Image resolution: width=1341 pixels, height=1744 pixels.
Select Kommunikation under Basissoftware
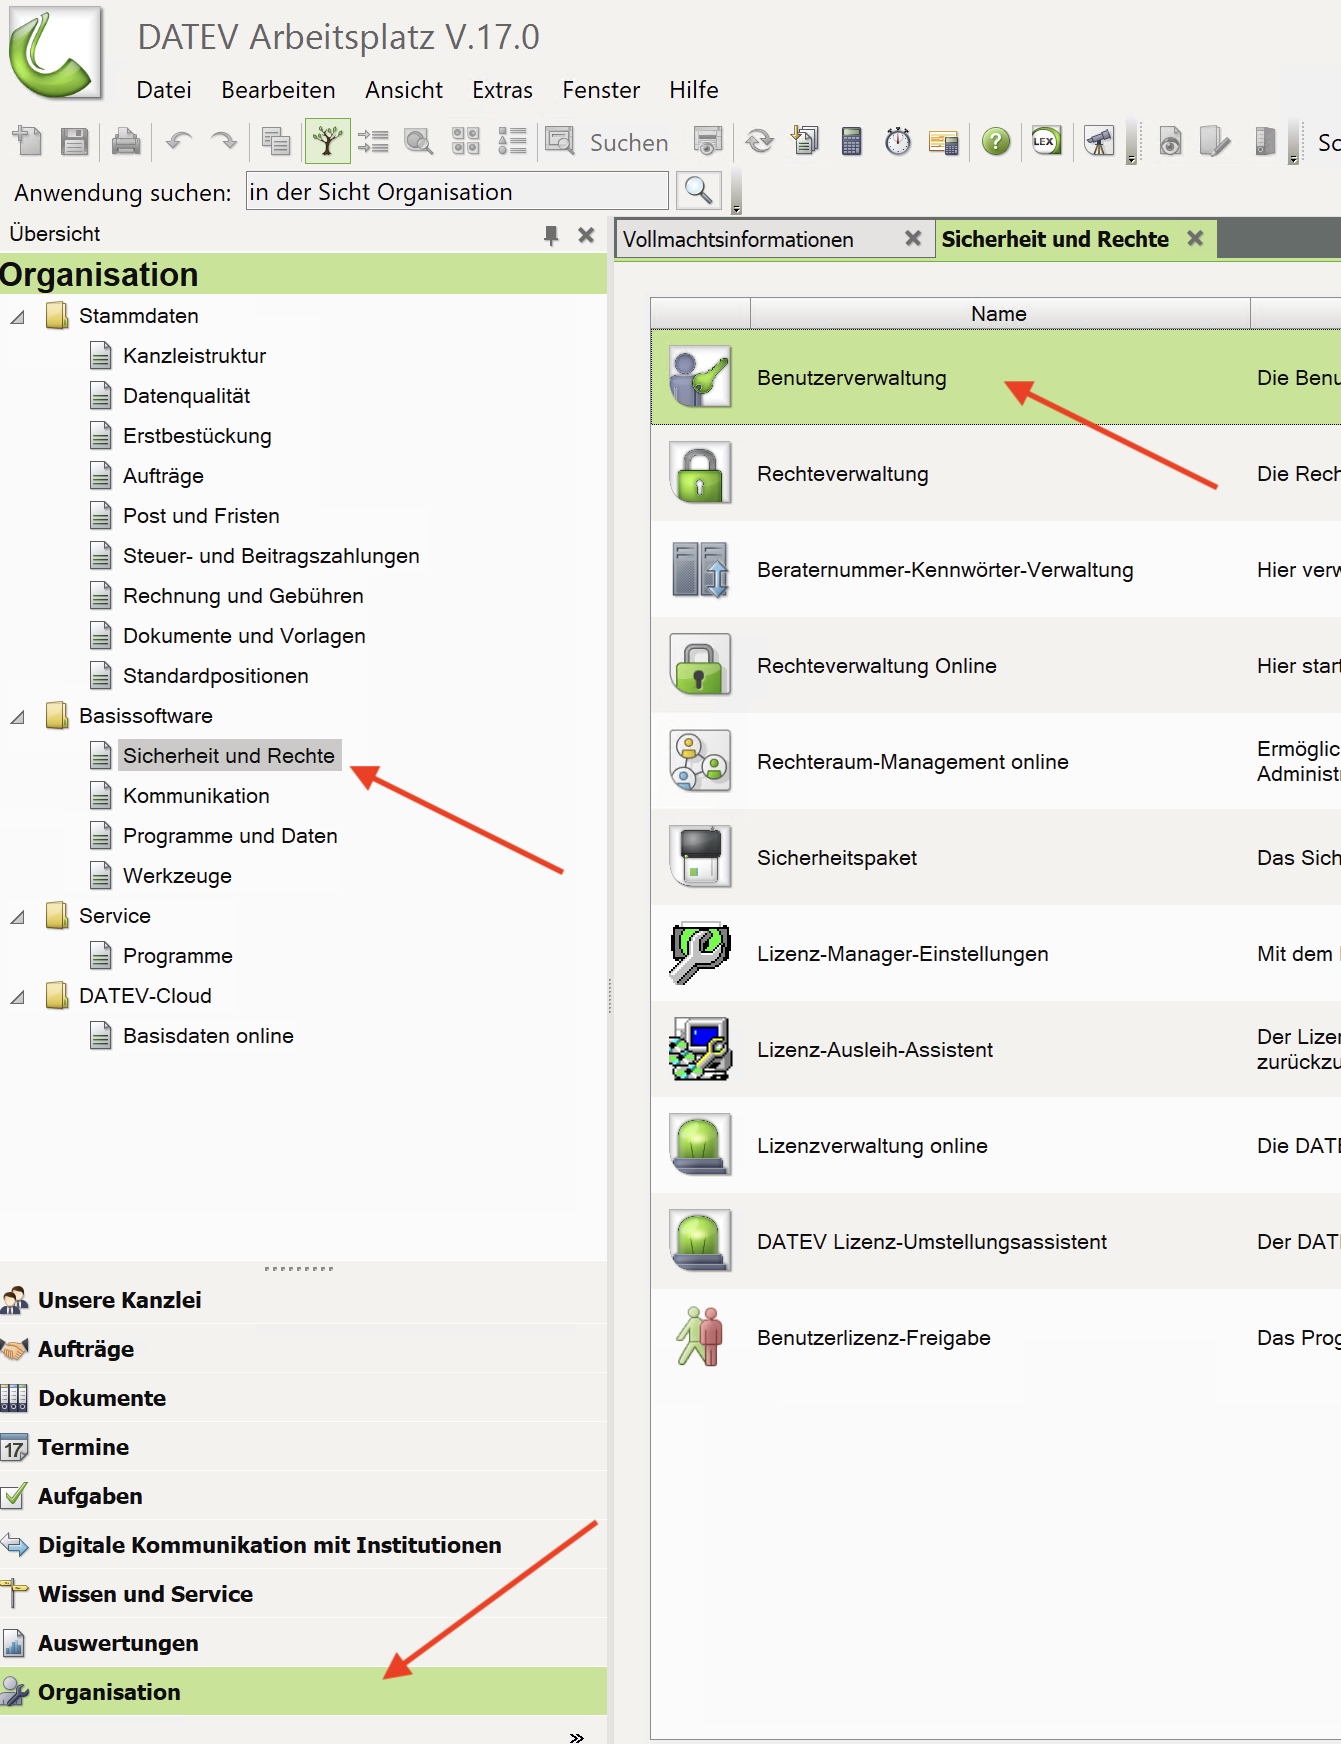coord(196,796)
